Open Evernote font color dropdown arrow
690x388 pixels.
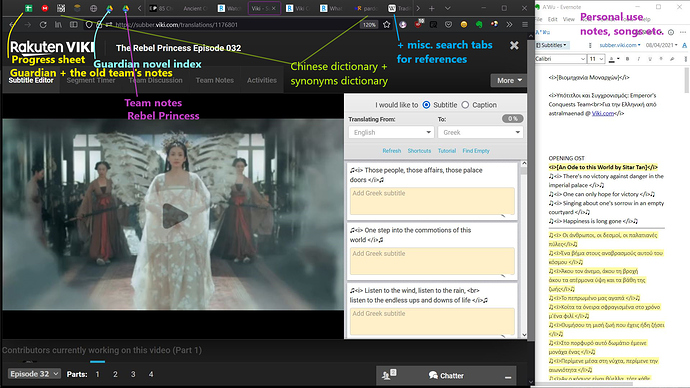618,59
